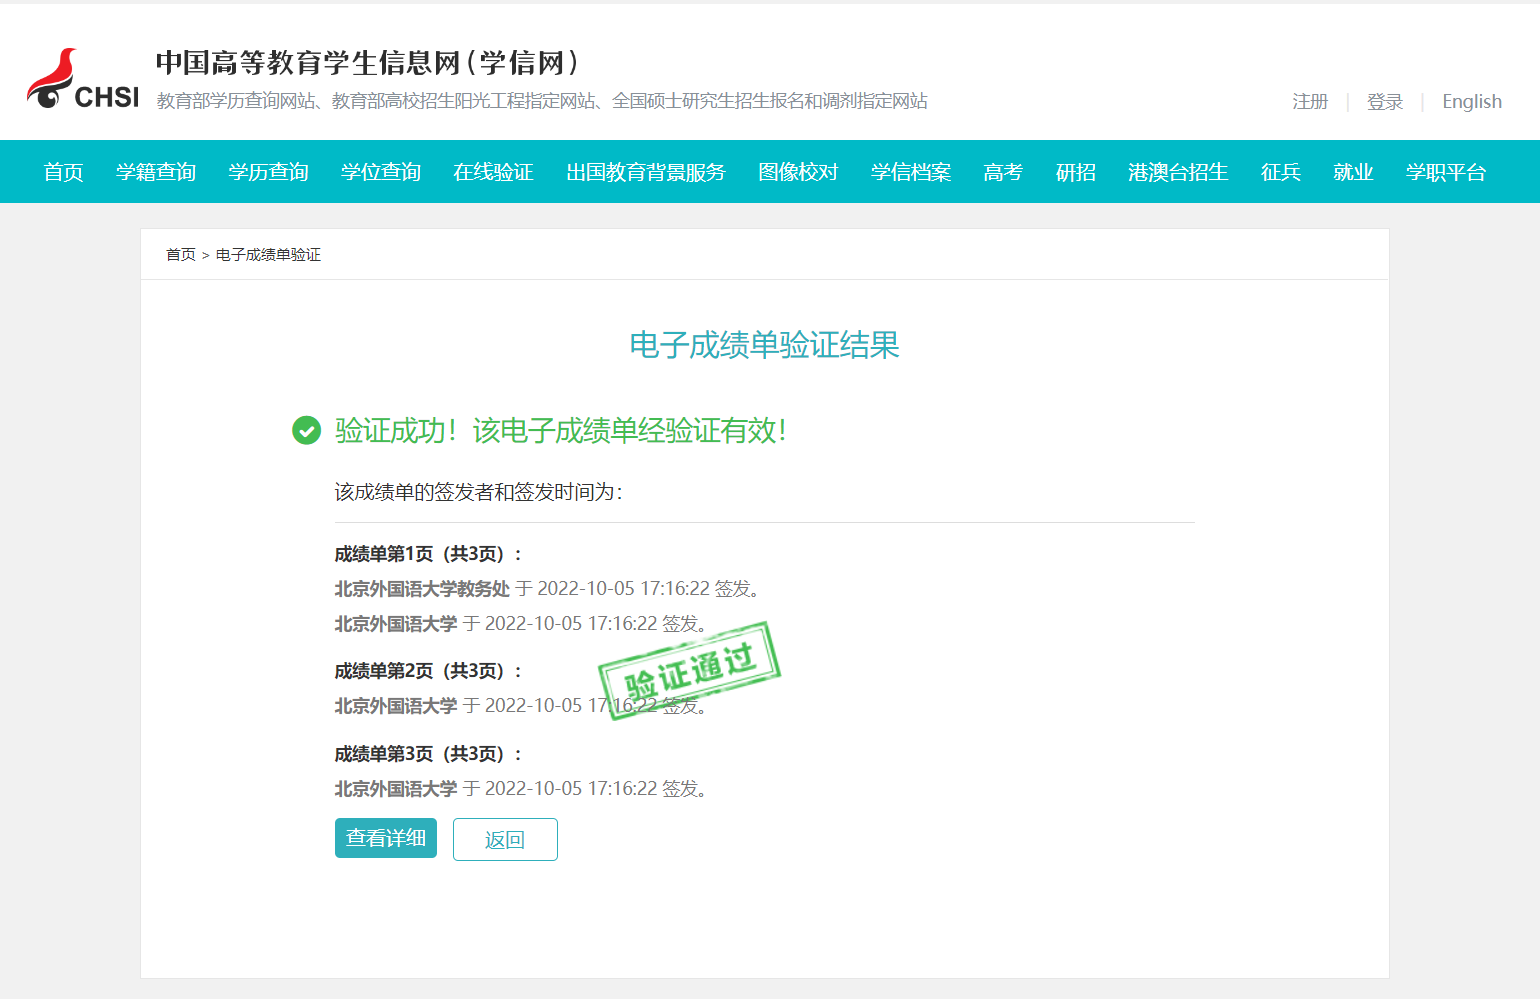Select 学位查询 in the top menu
1540x999 pixels.
point(381,172)
